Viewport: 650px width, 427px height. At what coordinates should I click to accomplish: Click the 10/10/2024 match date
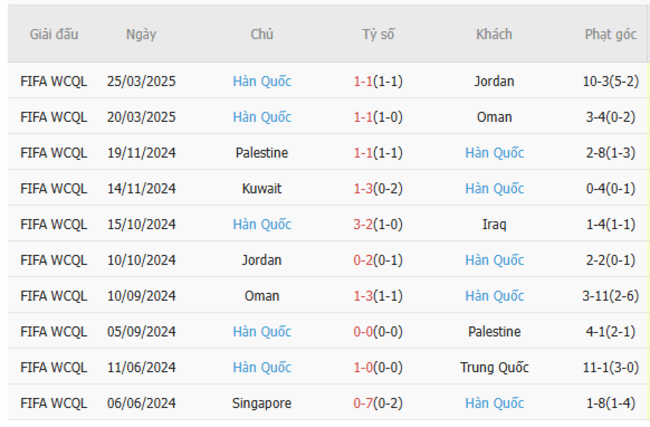click(x=141, y=260)
